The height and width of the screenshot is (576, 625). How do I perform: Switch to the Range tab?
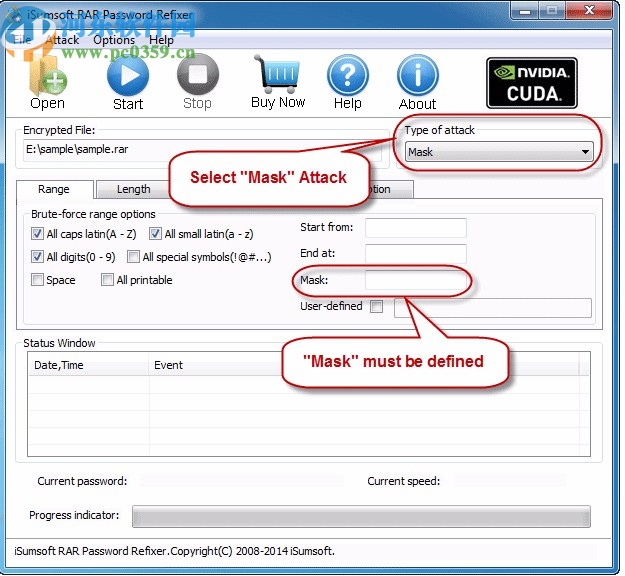[x=54, y=189]
